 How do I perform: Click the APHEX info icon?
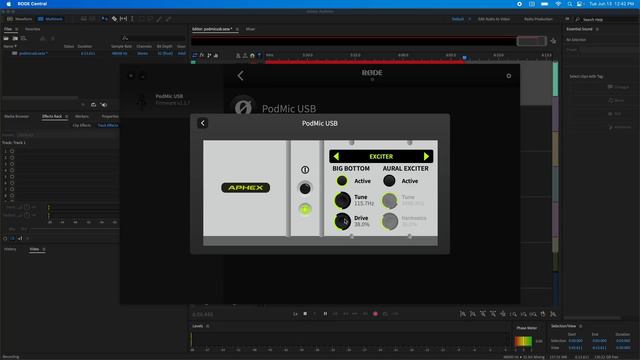tap(305, 169)
